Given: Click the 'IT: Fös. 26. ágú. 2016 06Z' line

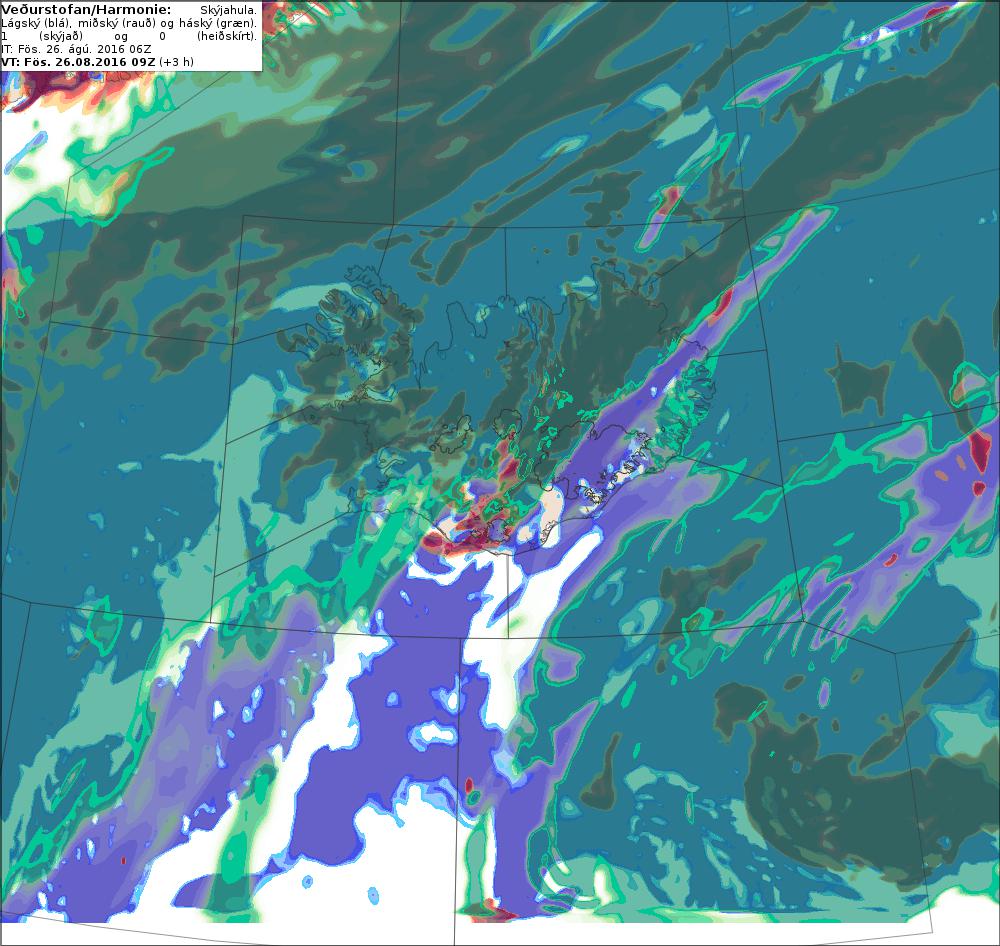Looking at the screenshot, I should [77, 49].
